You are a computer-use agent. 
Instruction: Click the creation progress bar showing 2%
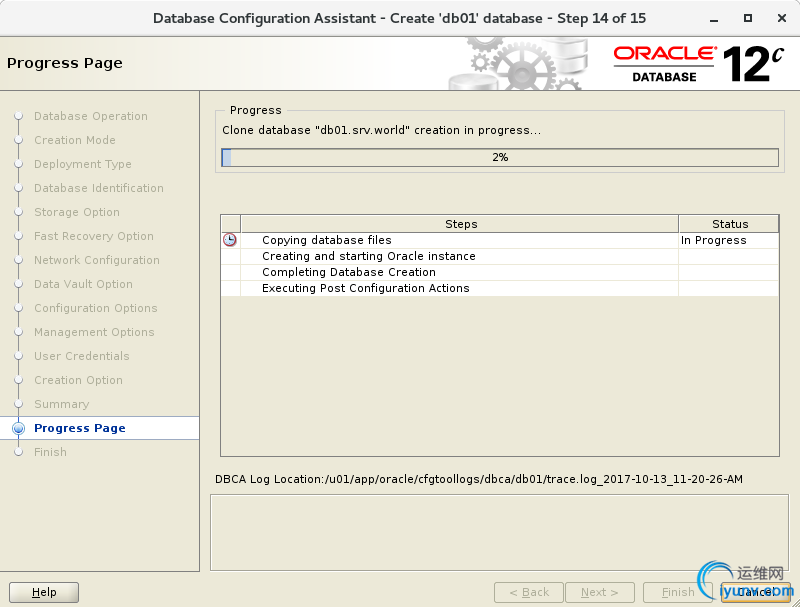coord(500,157)
